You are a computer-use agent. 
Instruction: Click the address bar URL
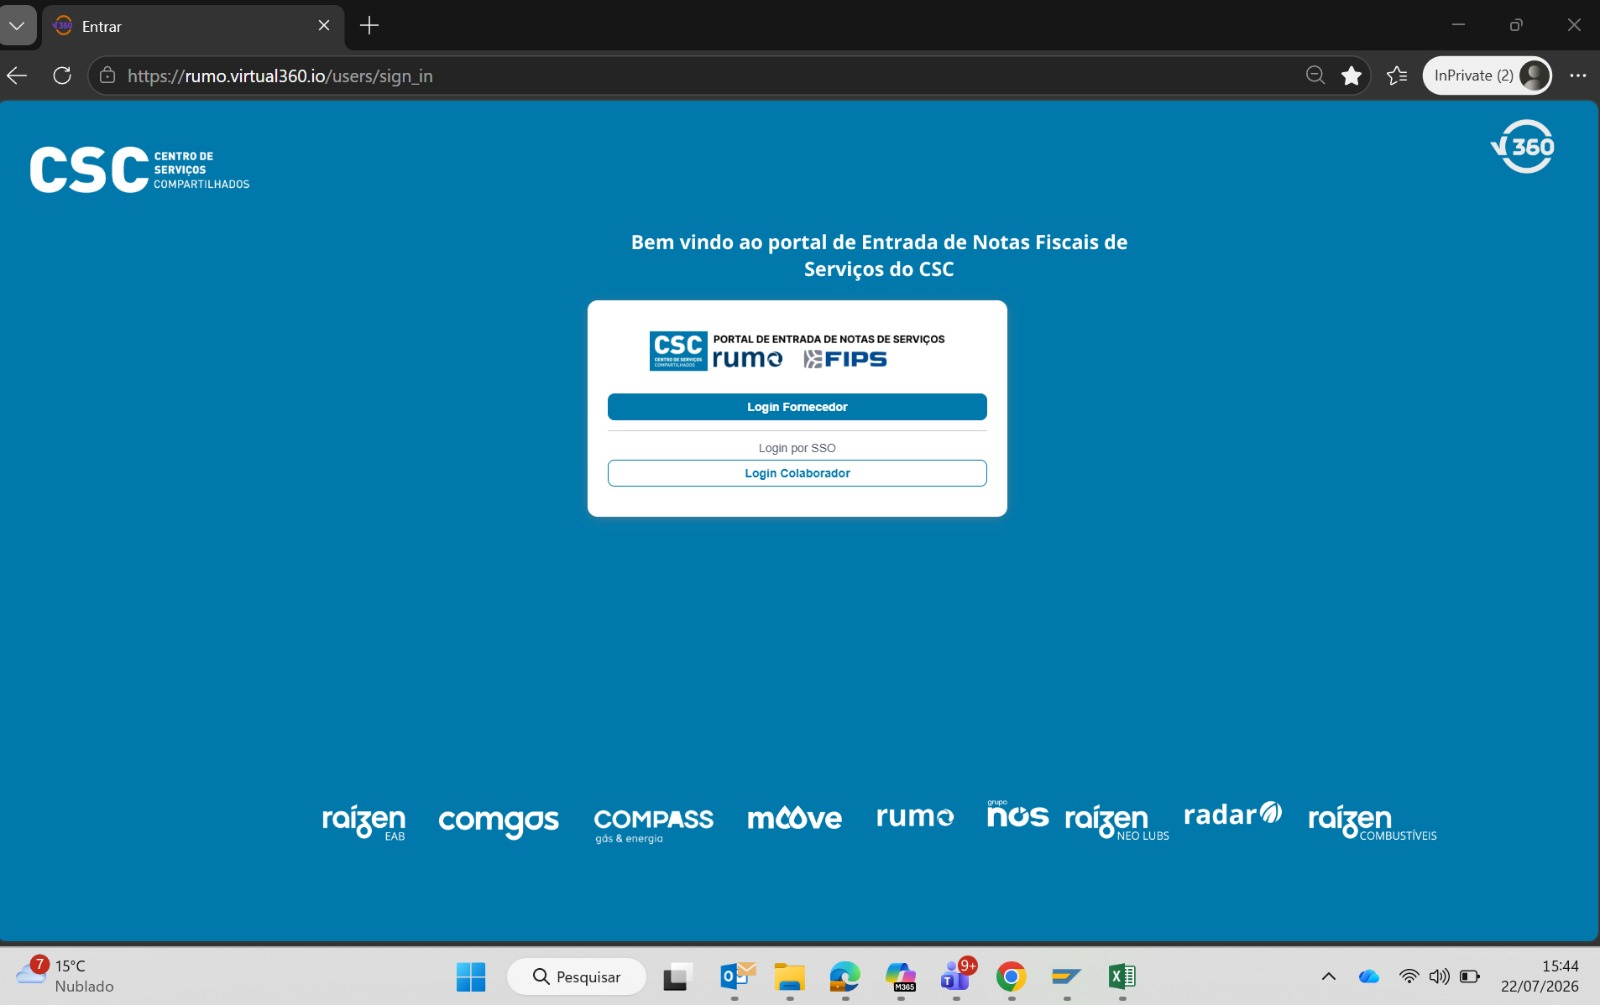point(280,76)
